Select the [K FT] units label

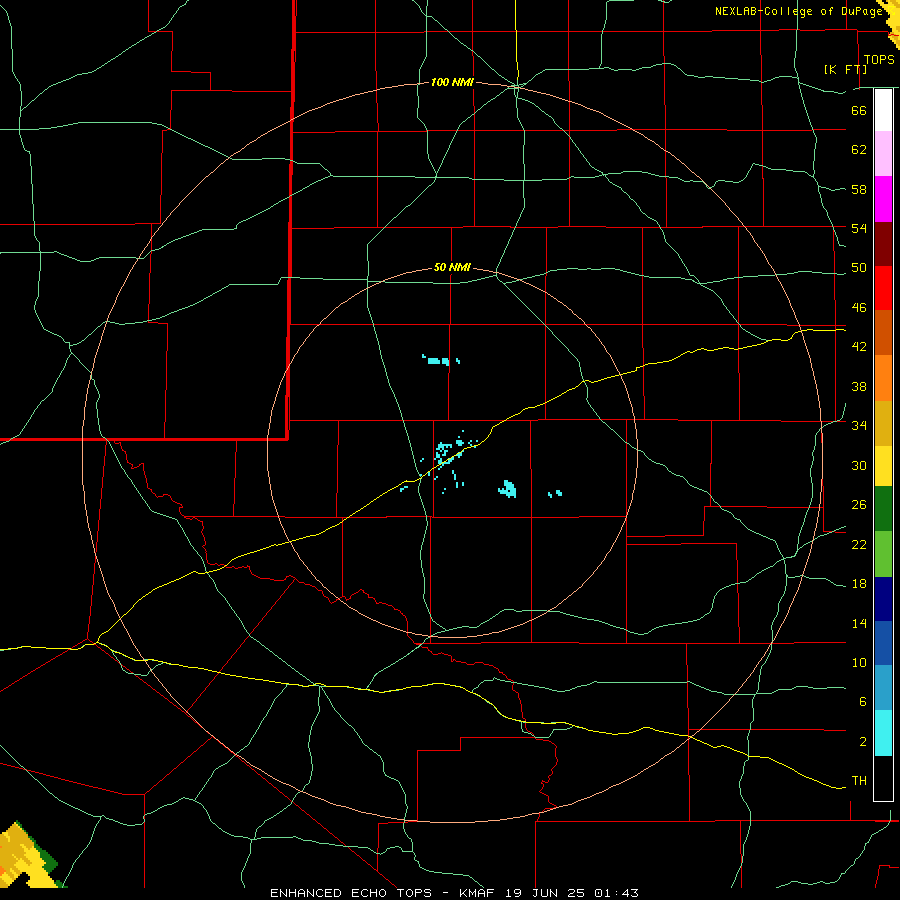tap(845, 69)
